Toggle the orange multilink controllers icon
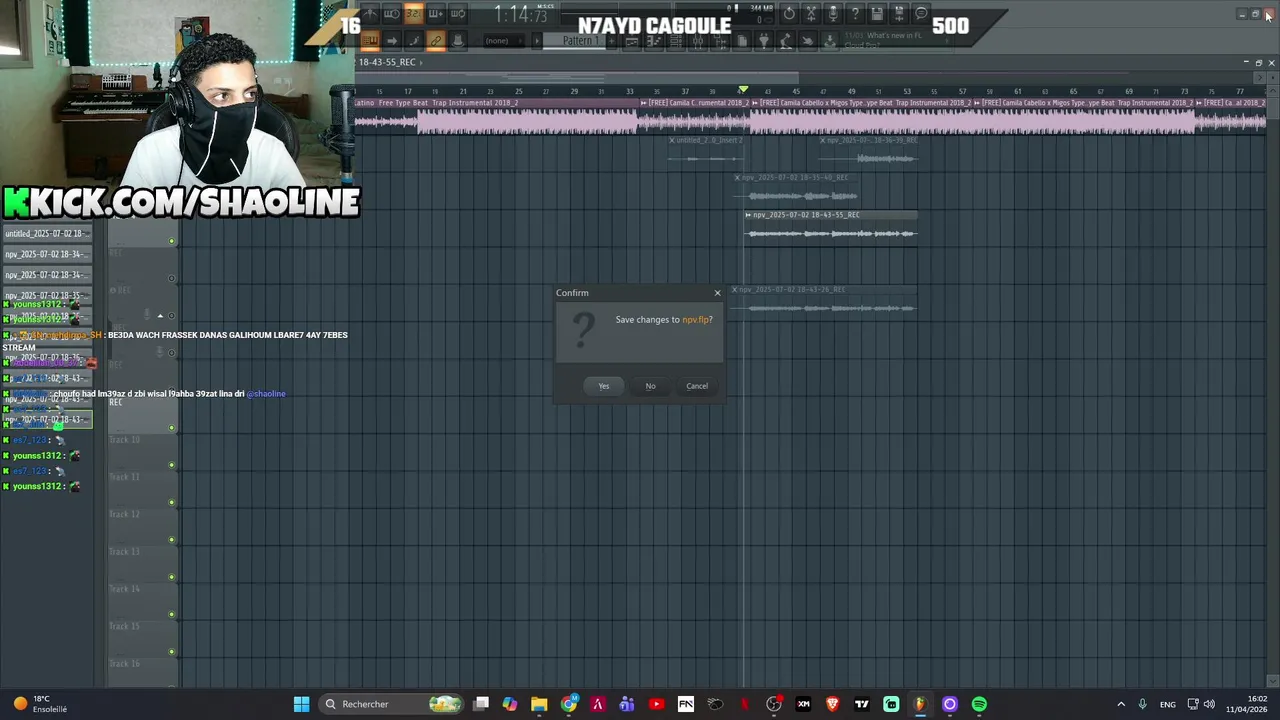This screenshot has height=720, width=1280. click(x=435, y=40)
